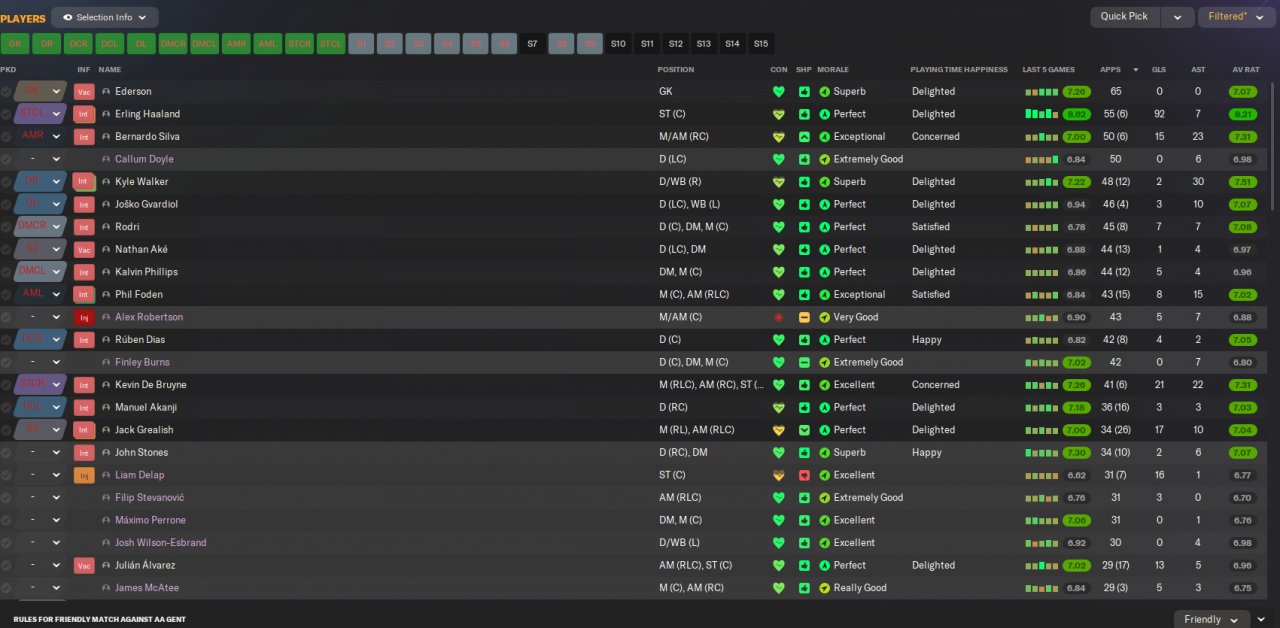Open Manuel Akanji's player profile
1280x628 pixels.
pos(145,407)
